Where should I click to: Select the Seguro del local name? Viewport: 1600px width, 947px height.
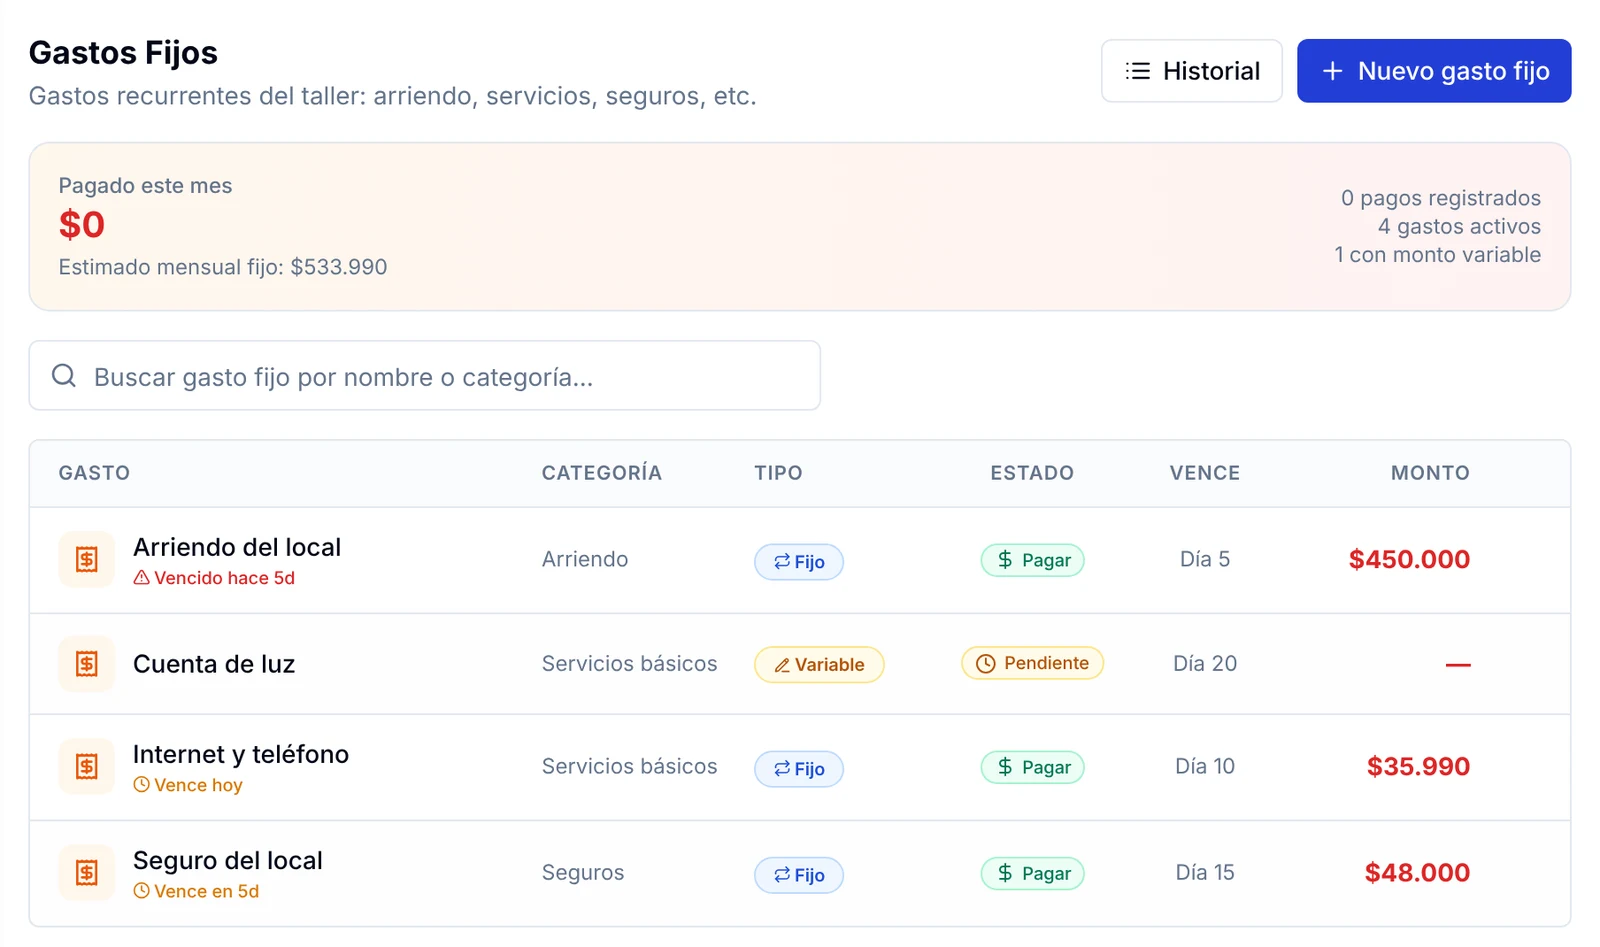click(x=228, y=860)
